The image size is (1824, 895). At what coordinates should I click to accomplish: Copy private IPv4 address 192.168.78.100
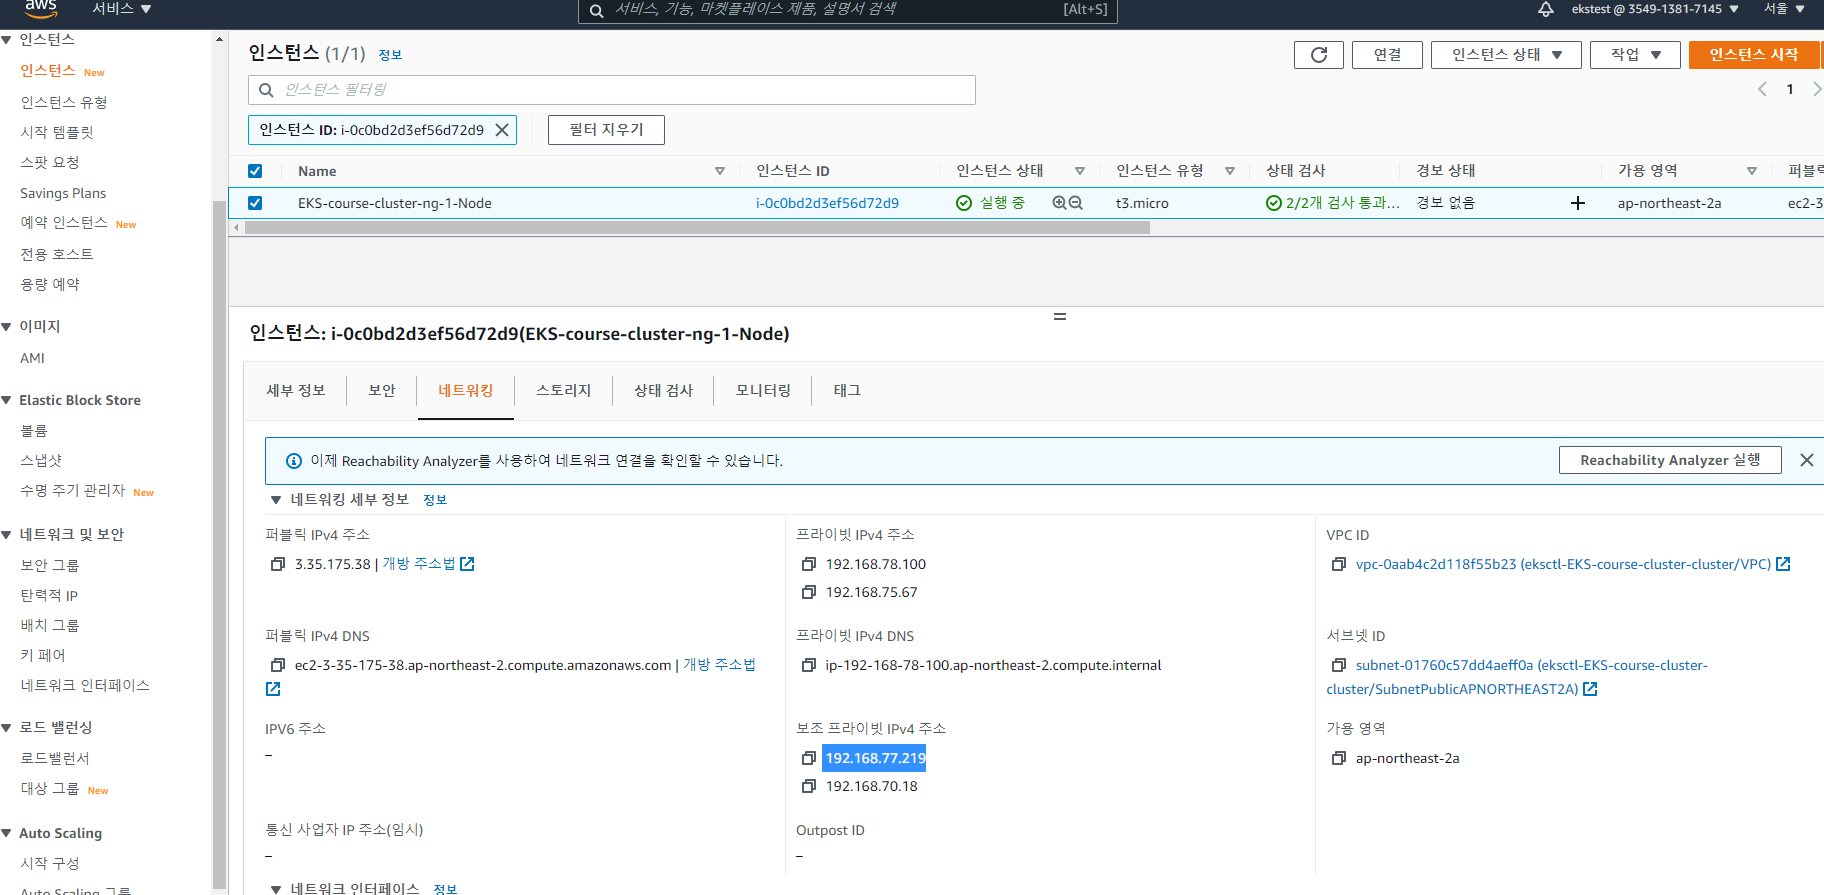809,564
